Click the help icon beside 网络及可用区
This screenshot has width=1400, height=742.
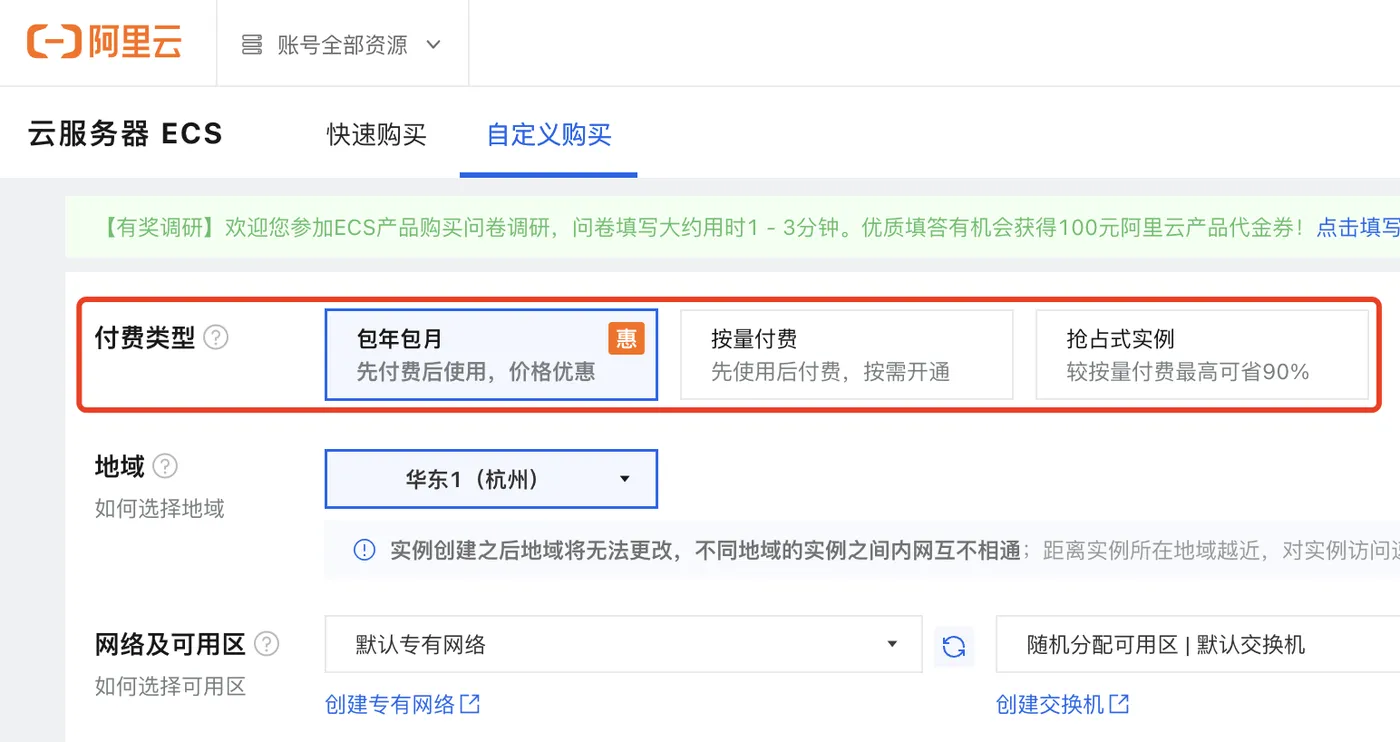coord(266,645)
